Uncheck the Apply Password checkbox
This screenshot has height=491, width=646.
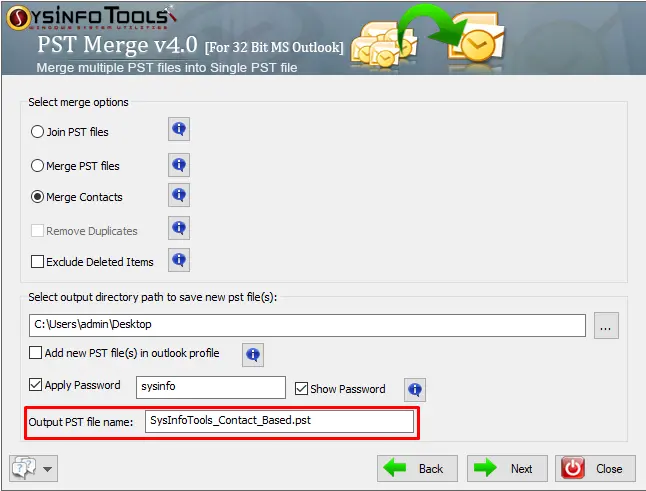35,385
